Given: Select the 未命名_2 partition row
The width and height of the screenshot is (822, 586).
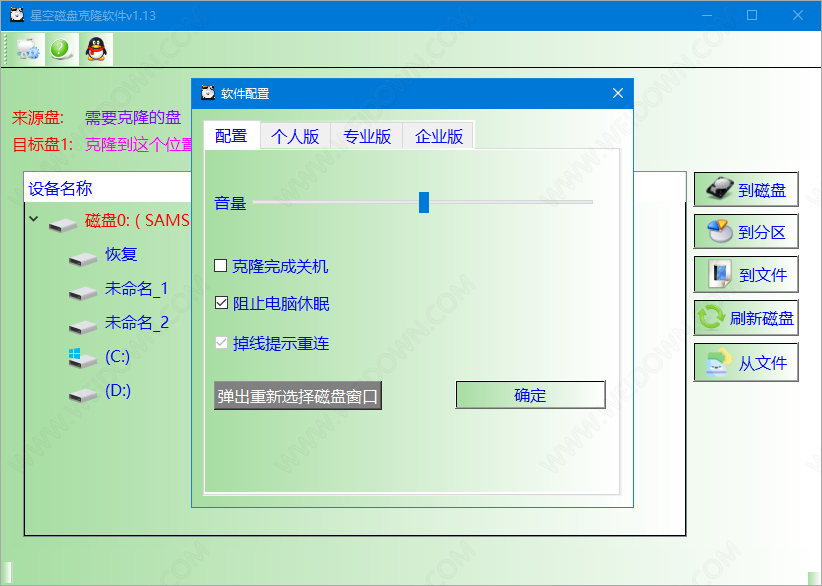Looking at the screenshot, I should 136,322.
